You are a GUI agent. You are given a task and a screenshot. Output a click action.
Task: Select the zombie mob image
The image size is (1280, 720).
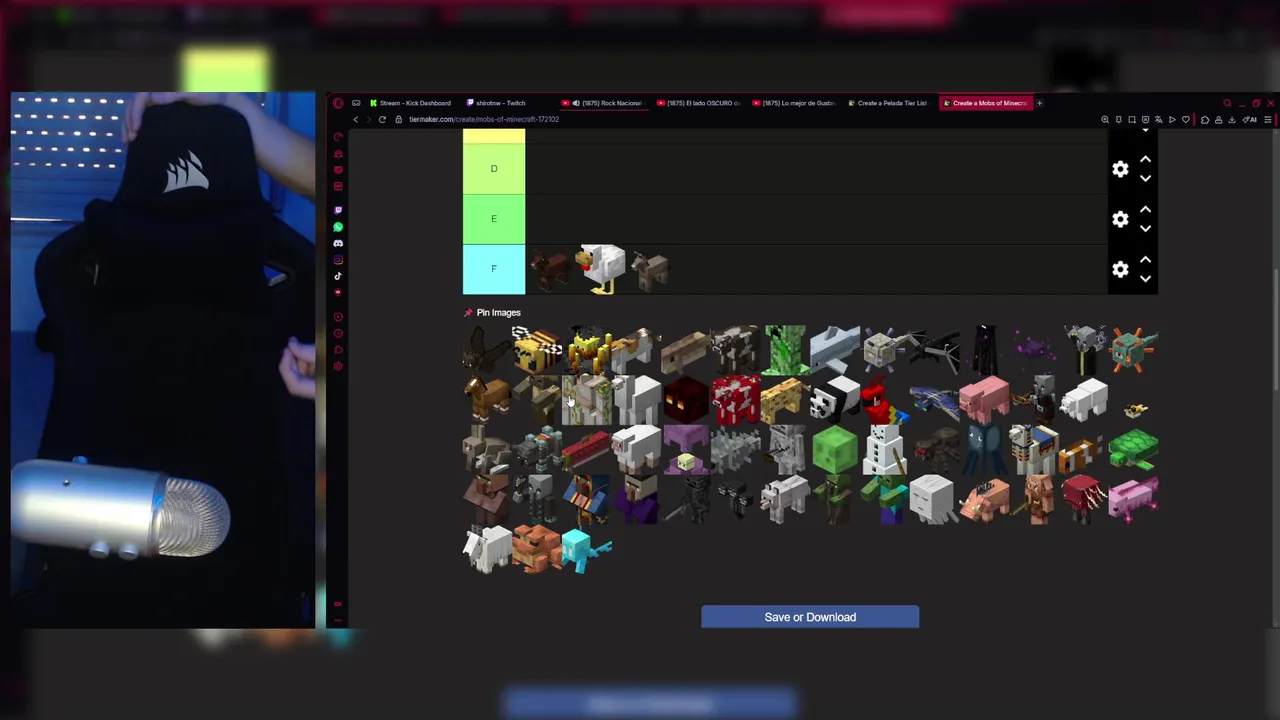[x=884, y=499]
